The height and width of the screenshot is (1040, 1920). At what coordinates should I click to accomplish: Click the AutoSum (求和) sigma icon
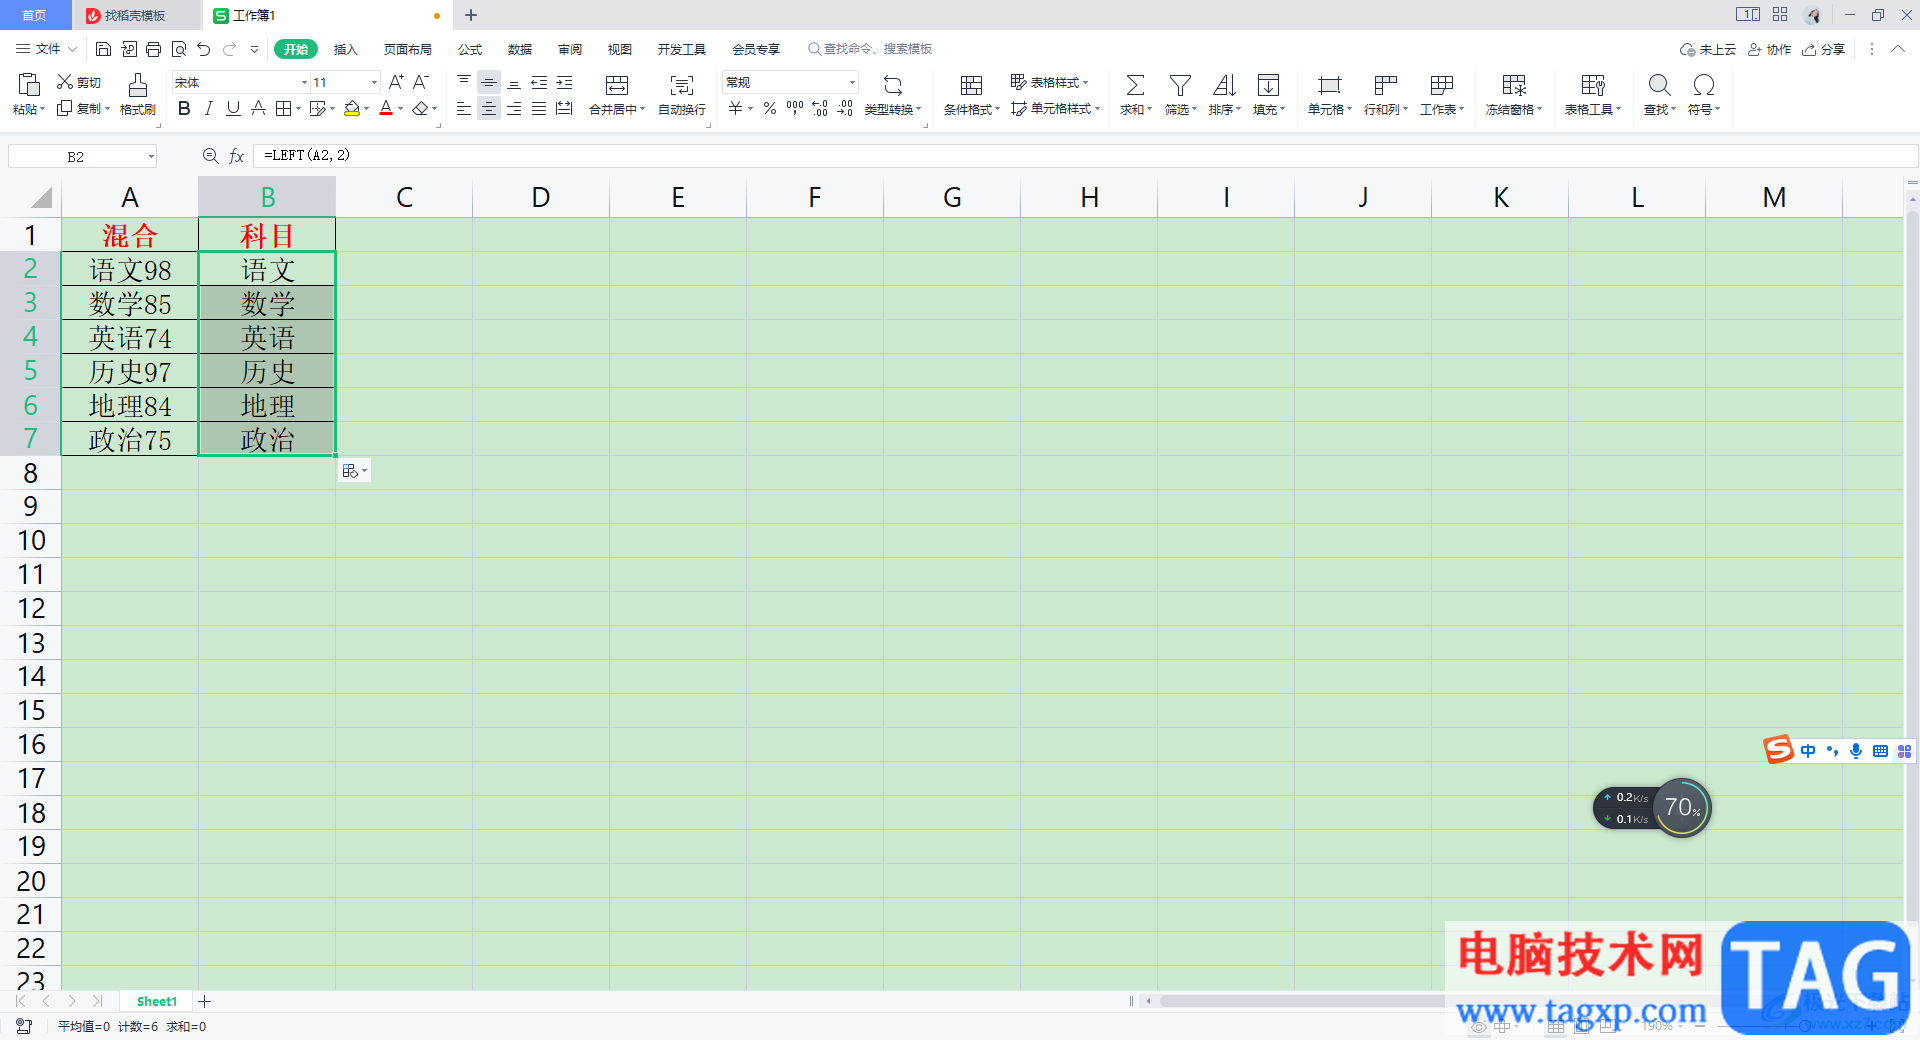[x=1135, y=85]
